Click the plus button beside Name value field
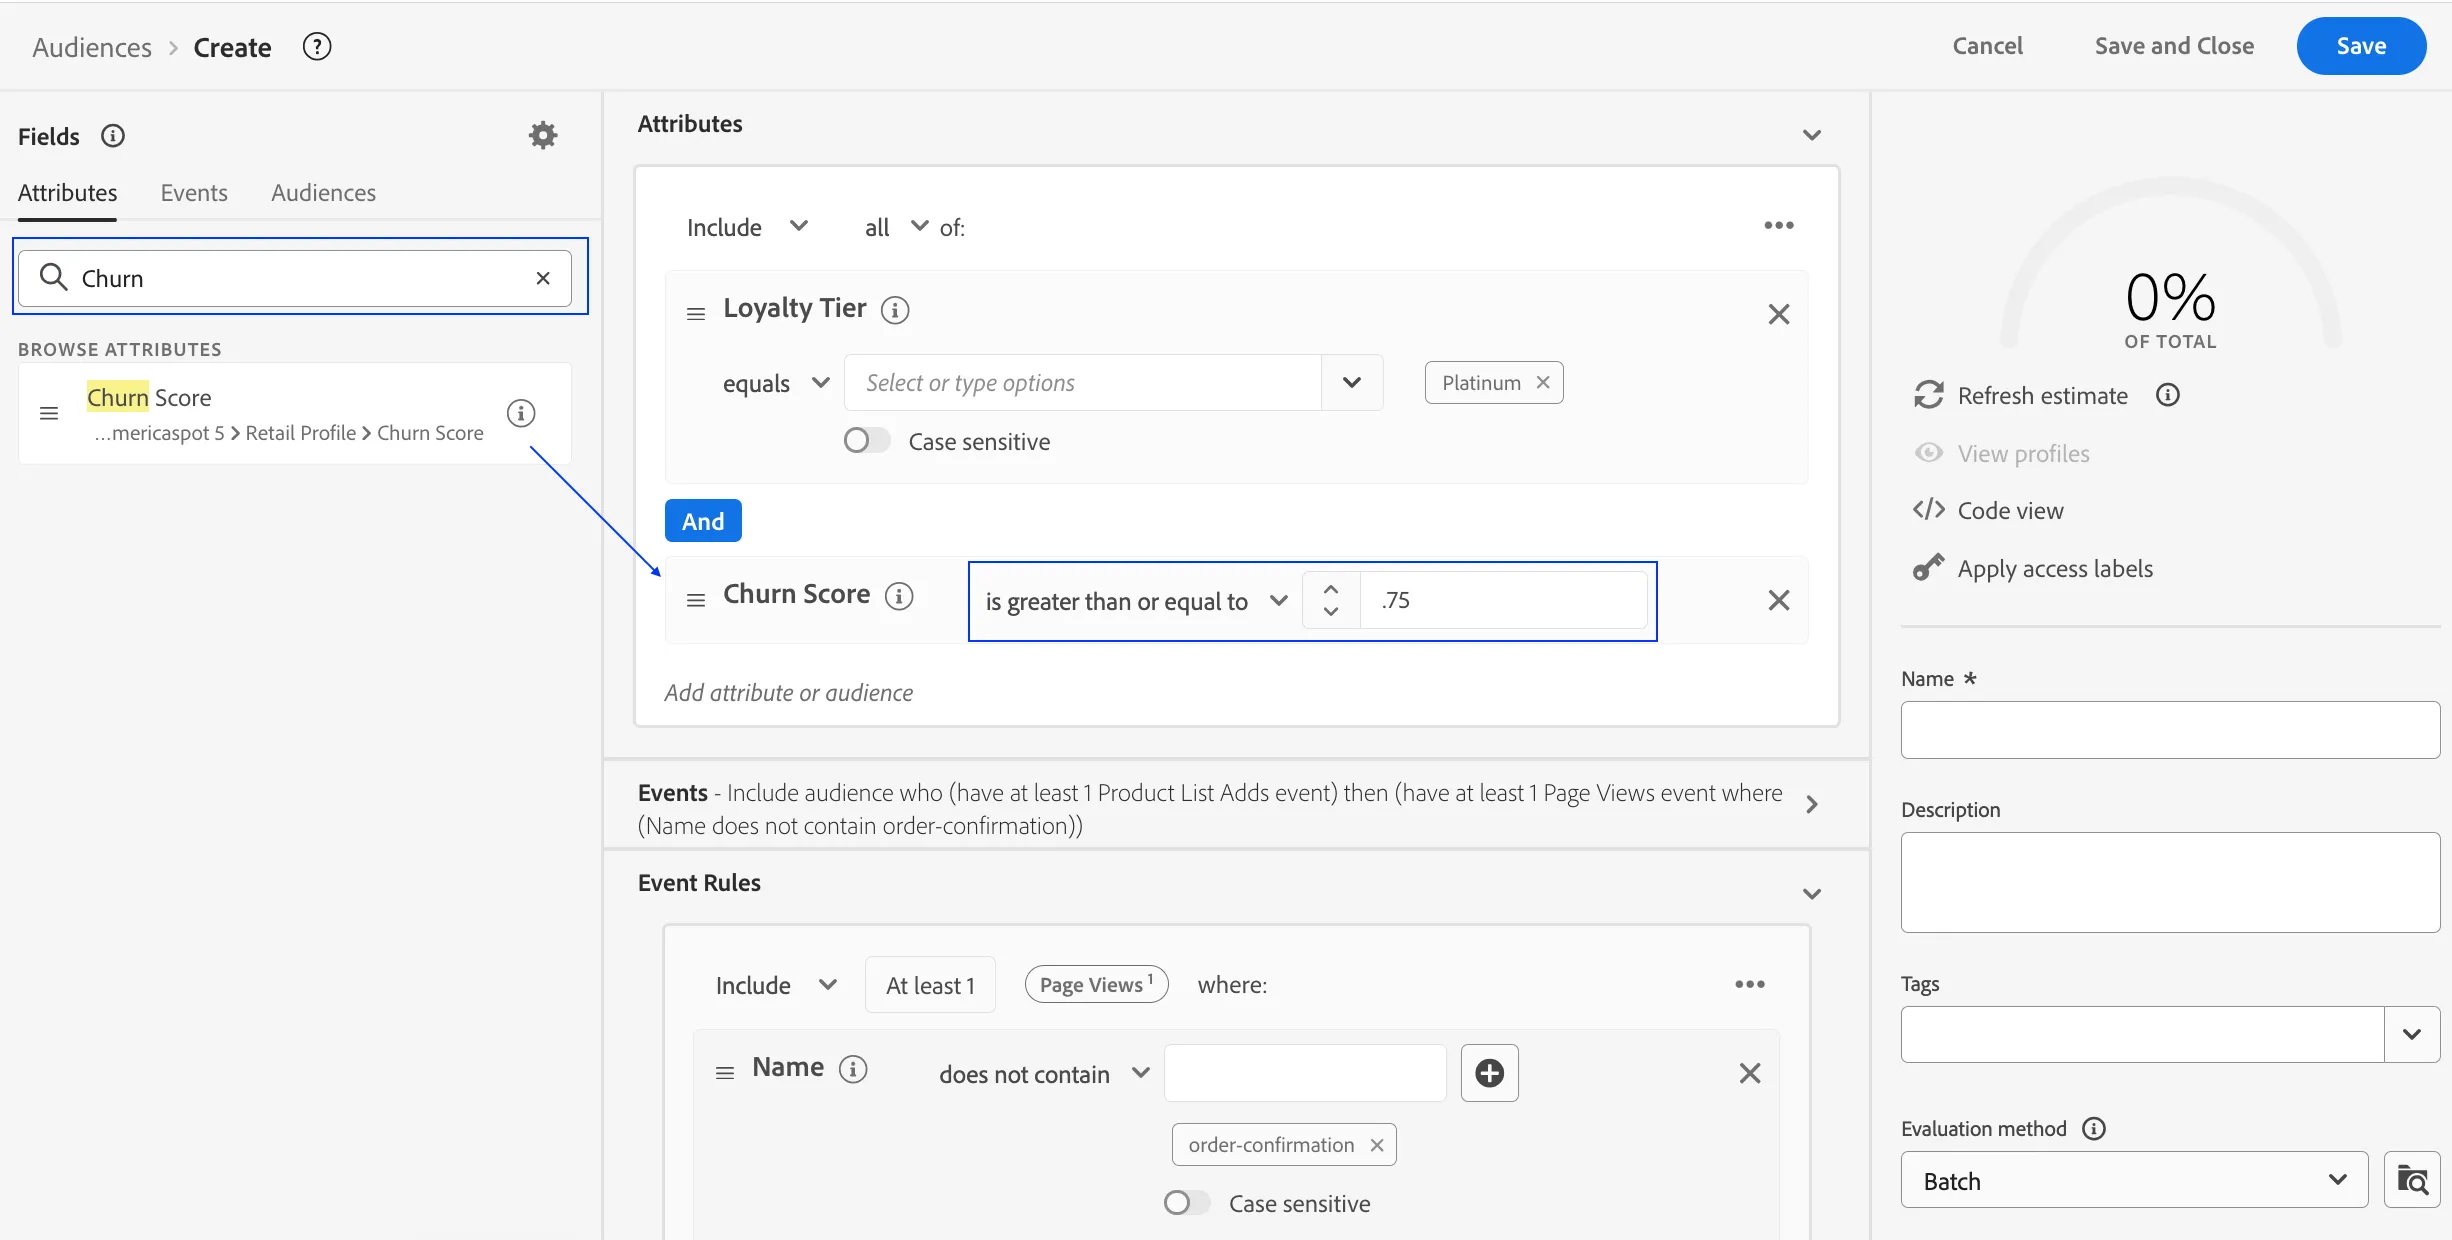This screenshot has height=1240, width=2452. 1489,1073
